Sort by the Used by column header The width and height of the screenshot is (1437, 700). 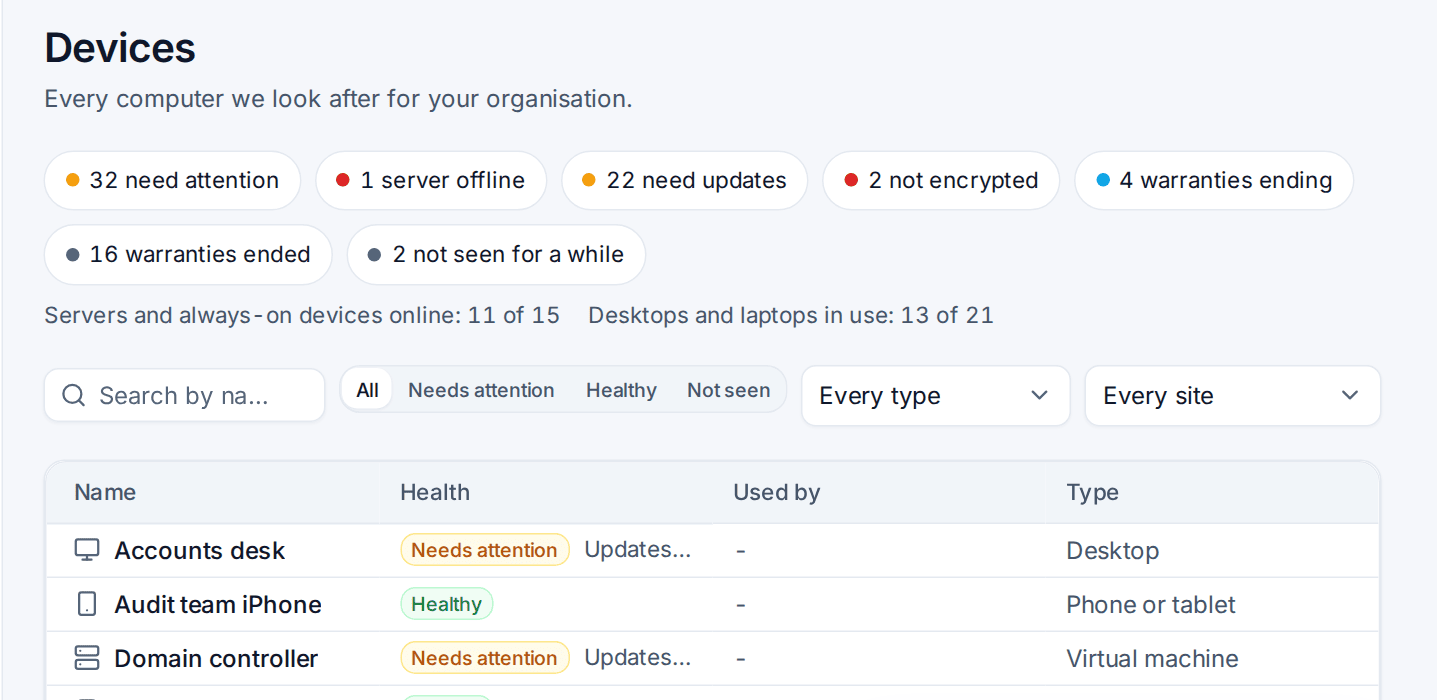pyautogui.click(x=777, y=492)
